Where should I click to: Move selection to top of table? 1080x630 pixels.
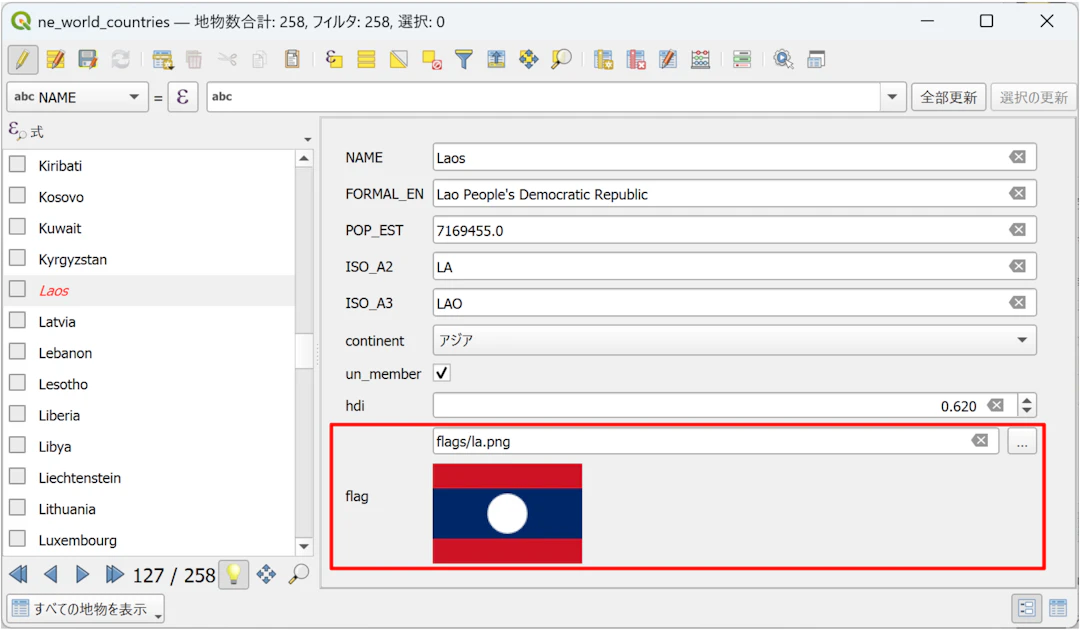pos(496,60)
